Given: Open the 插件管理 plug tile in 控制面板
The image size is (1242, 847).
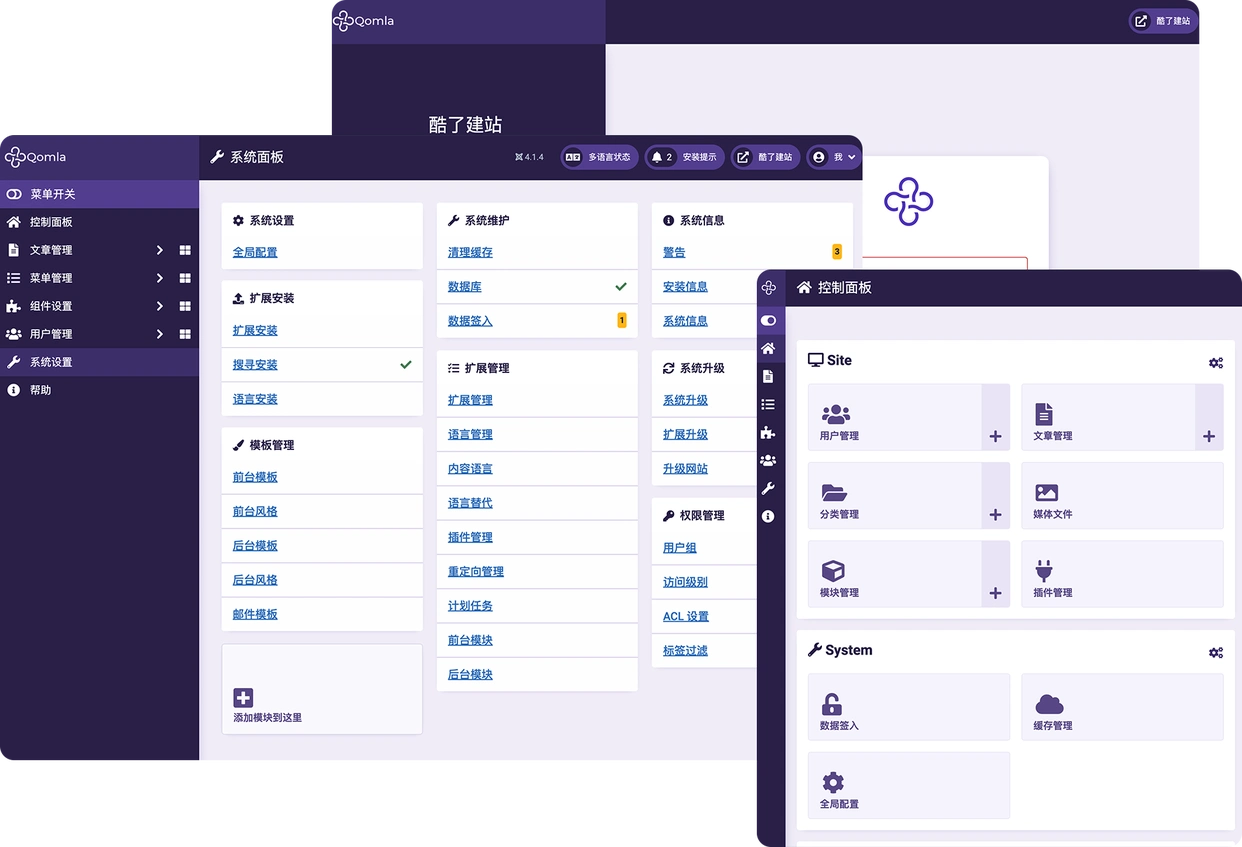Looking at the screenshot, I should pos(1122,574).
